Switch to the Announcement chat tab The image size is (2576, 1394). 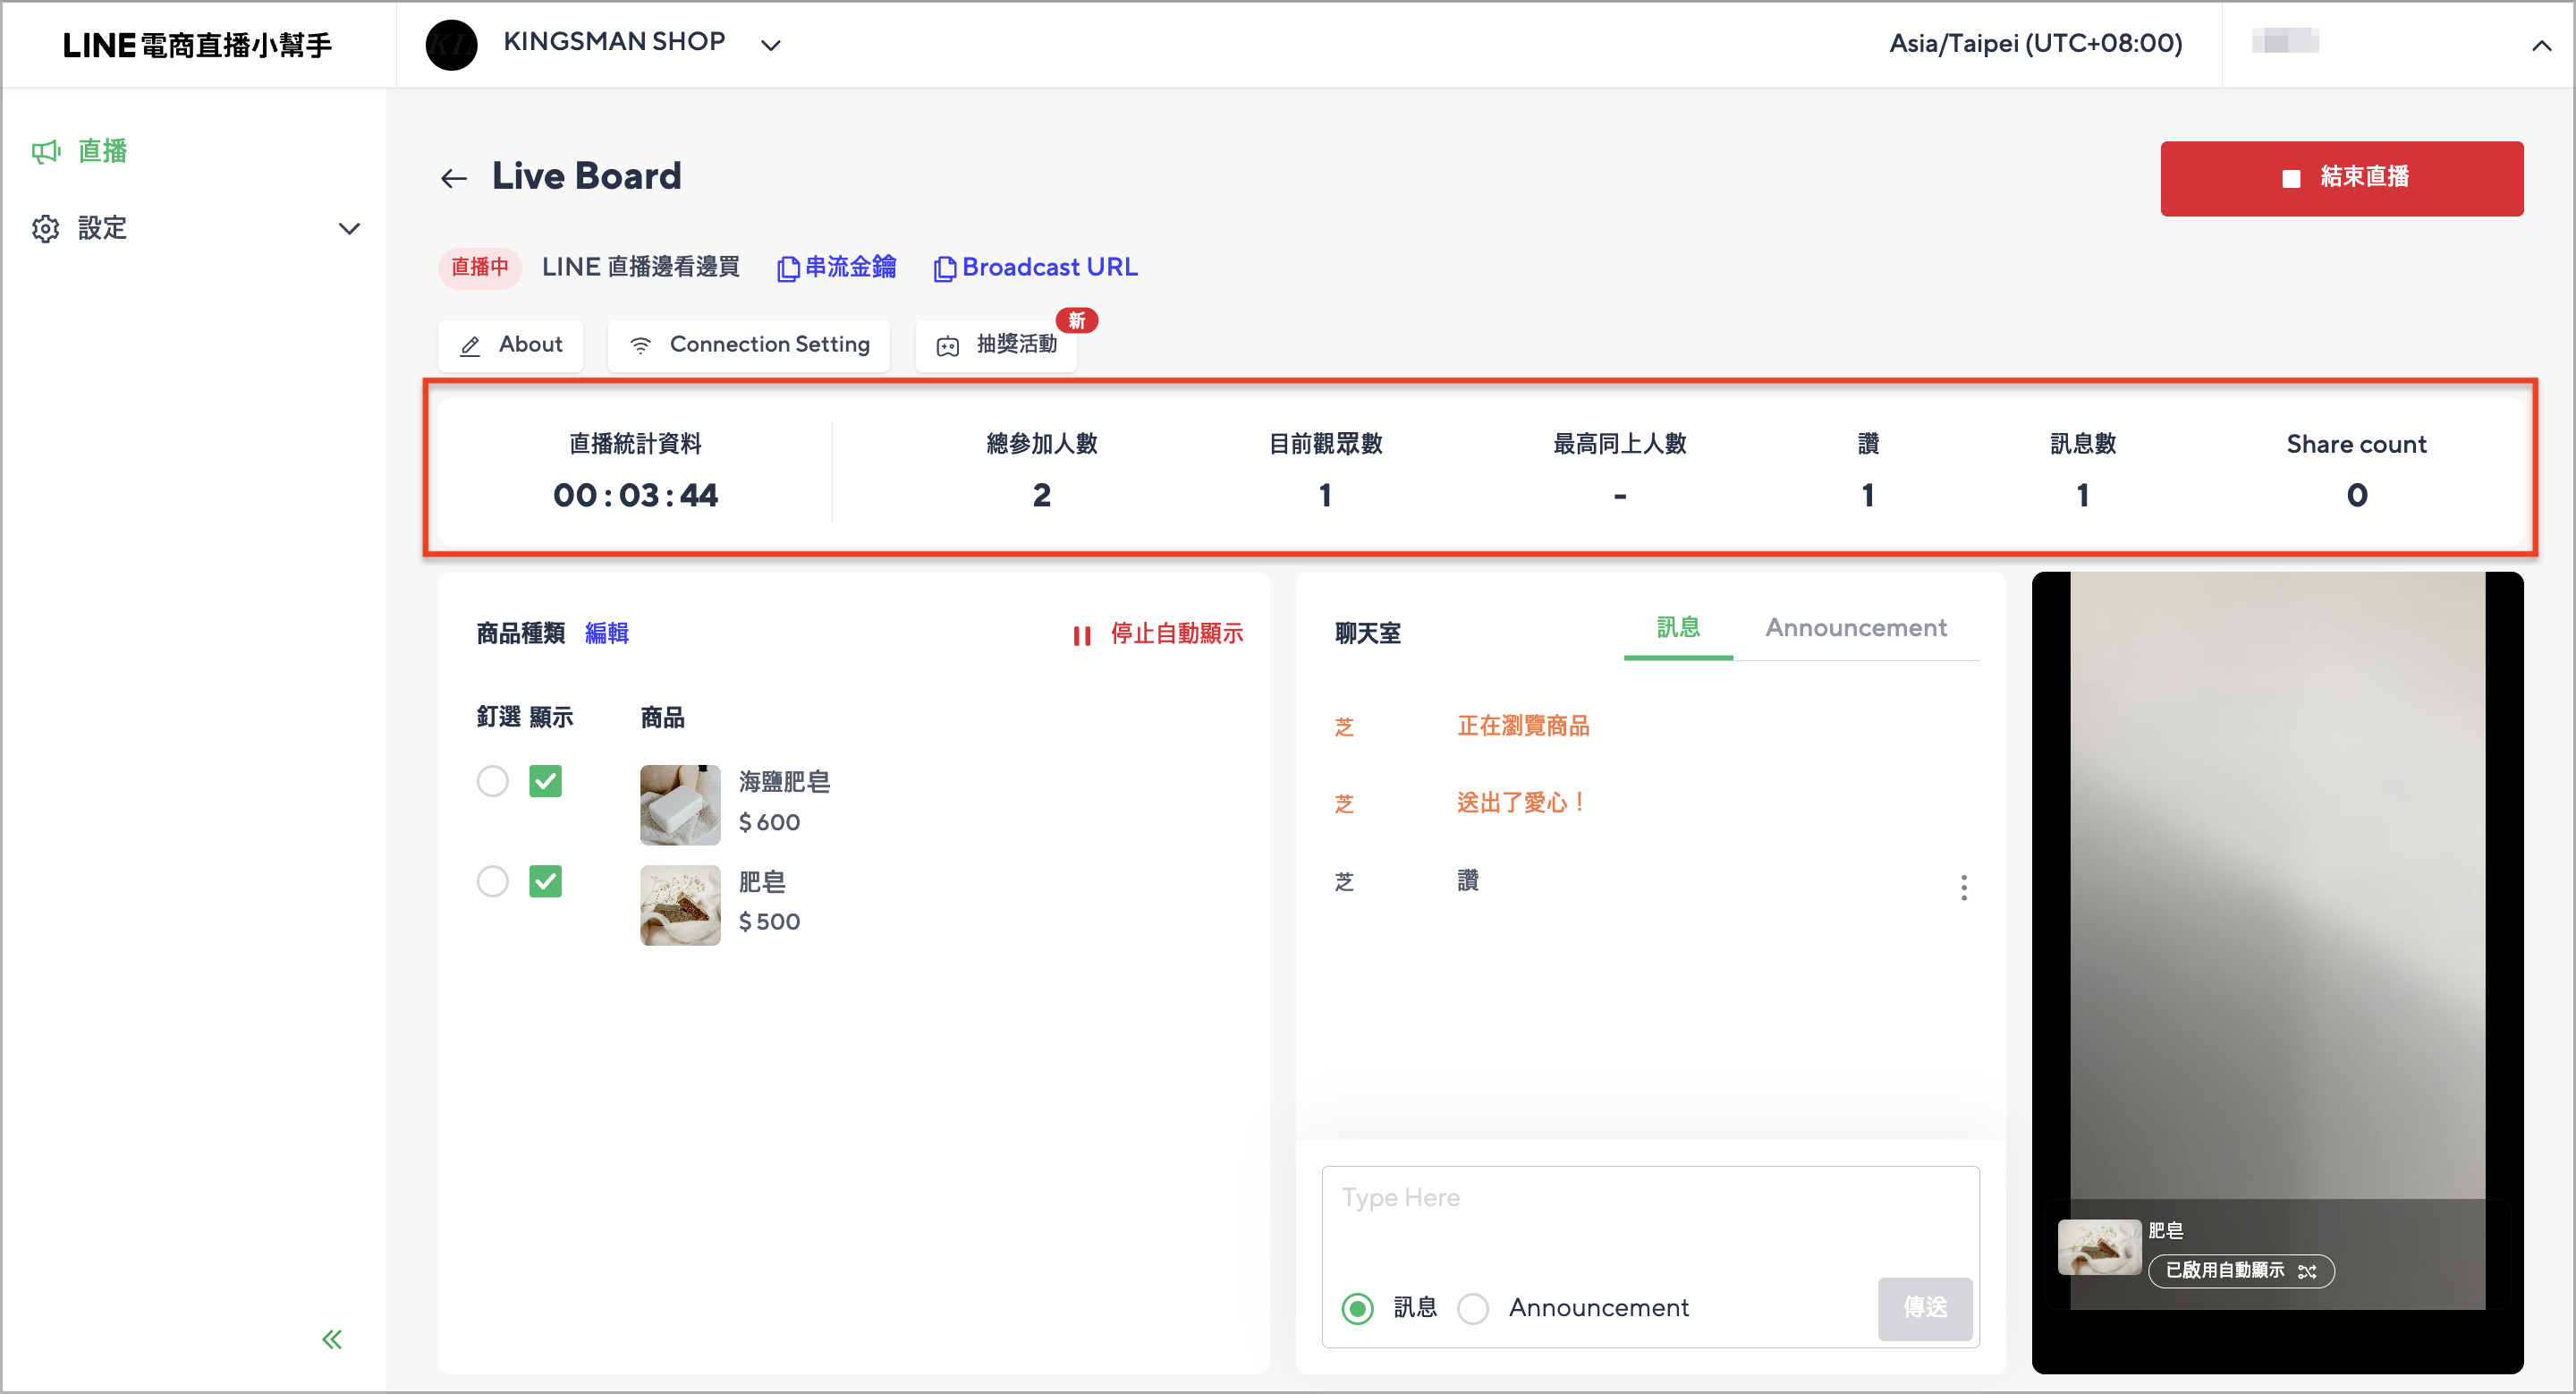[x=1856, y=627]
